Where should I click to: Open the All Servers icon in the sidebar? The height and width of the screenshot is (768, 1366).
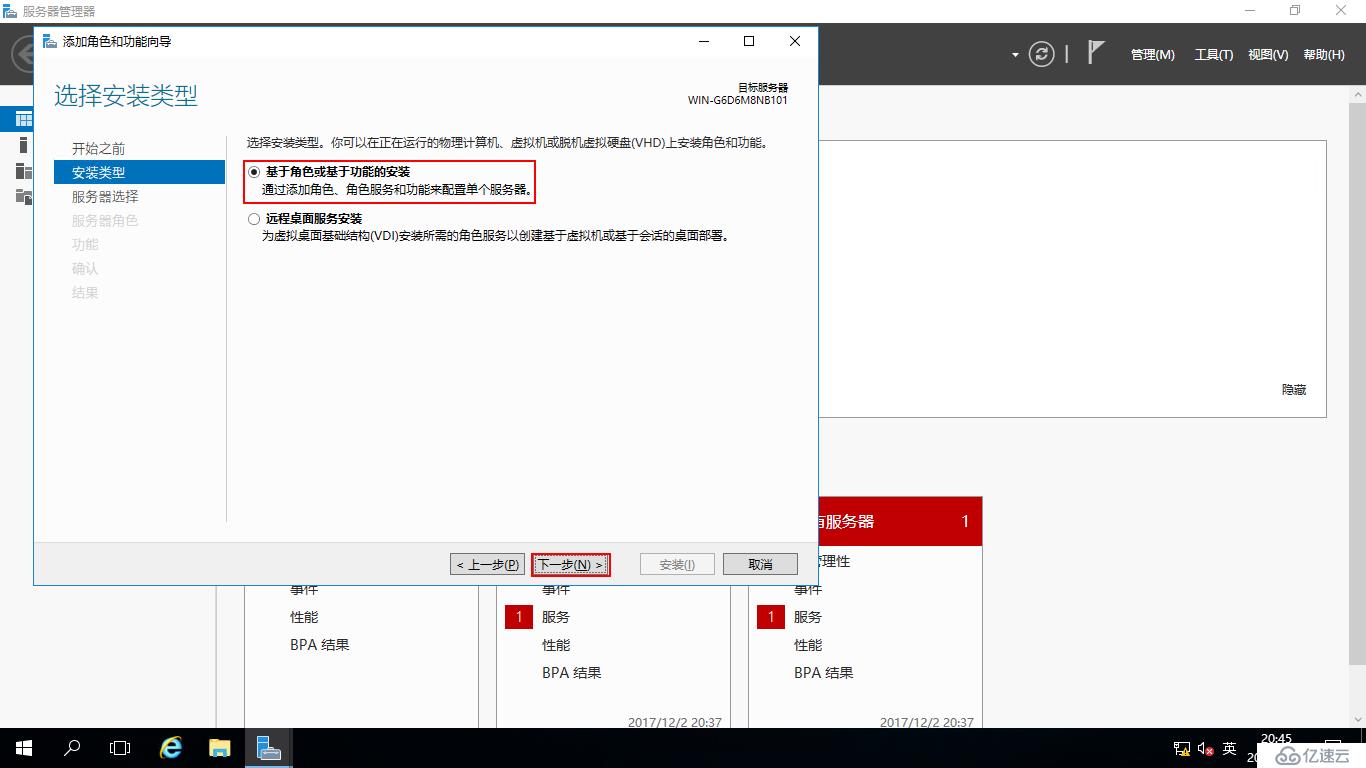[x=23, y=171]
